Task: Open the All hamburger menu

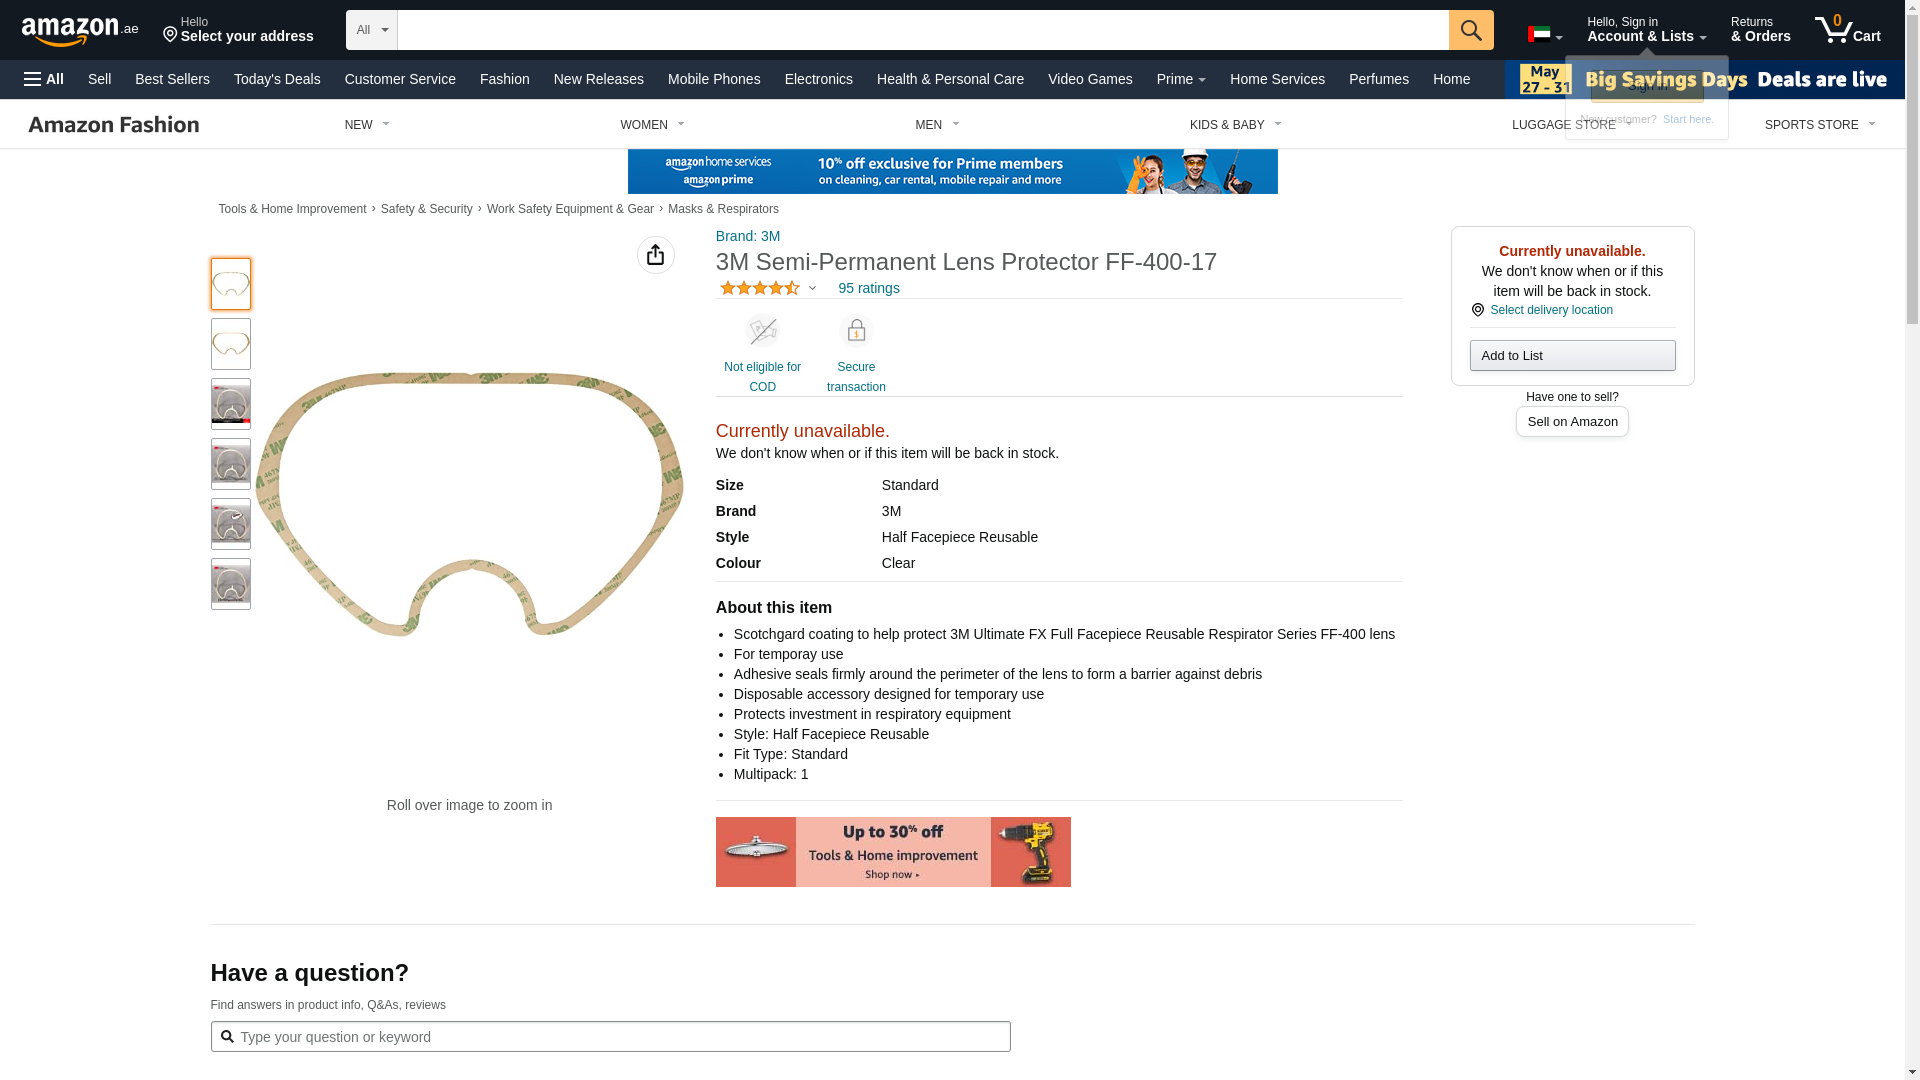Action: (x=44, y=79)
